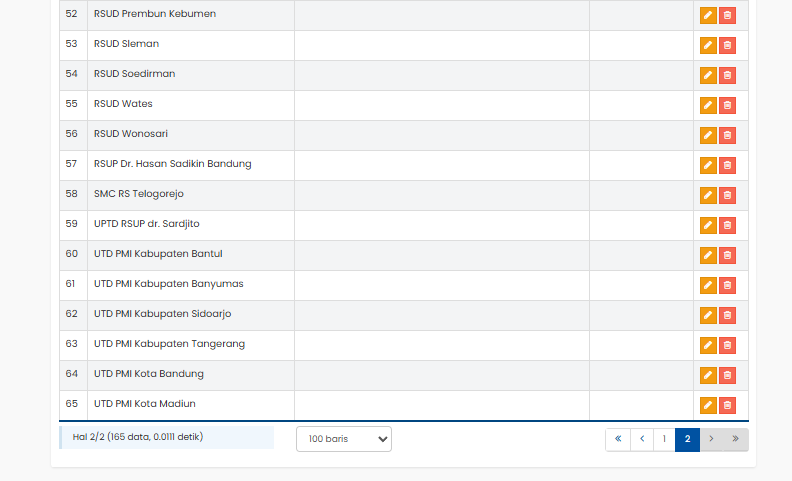Viewport: 792px width, 481px height.
Task: Click UTD PMI Kabupaten Tangerang name cell
Action: click(169, 344)
